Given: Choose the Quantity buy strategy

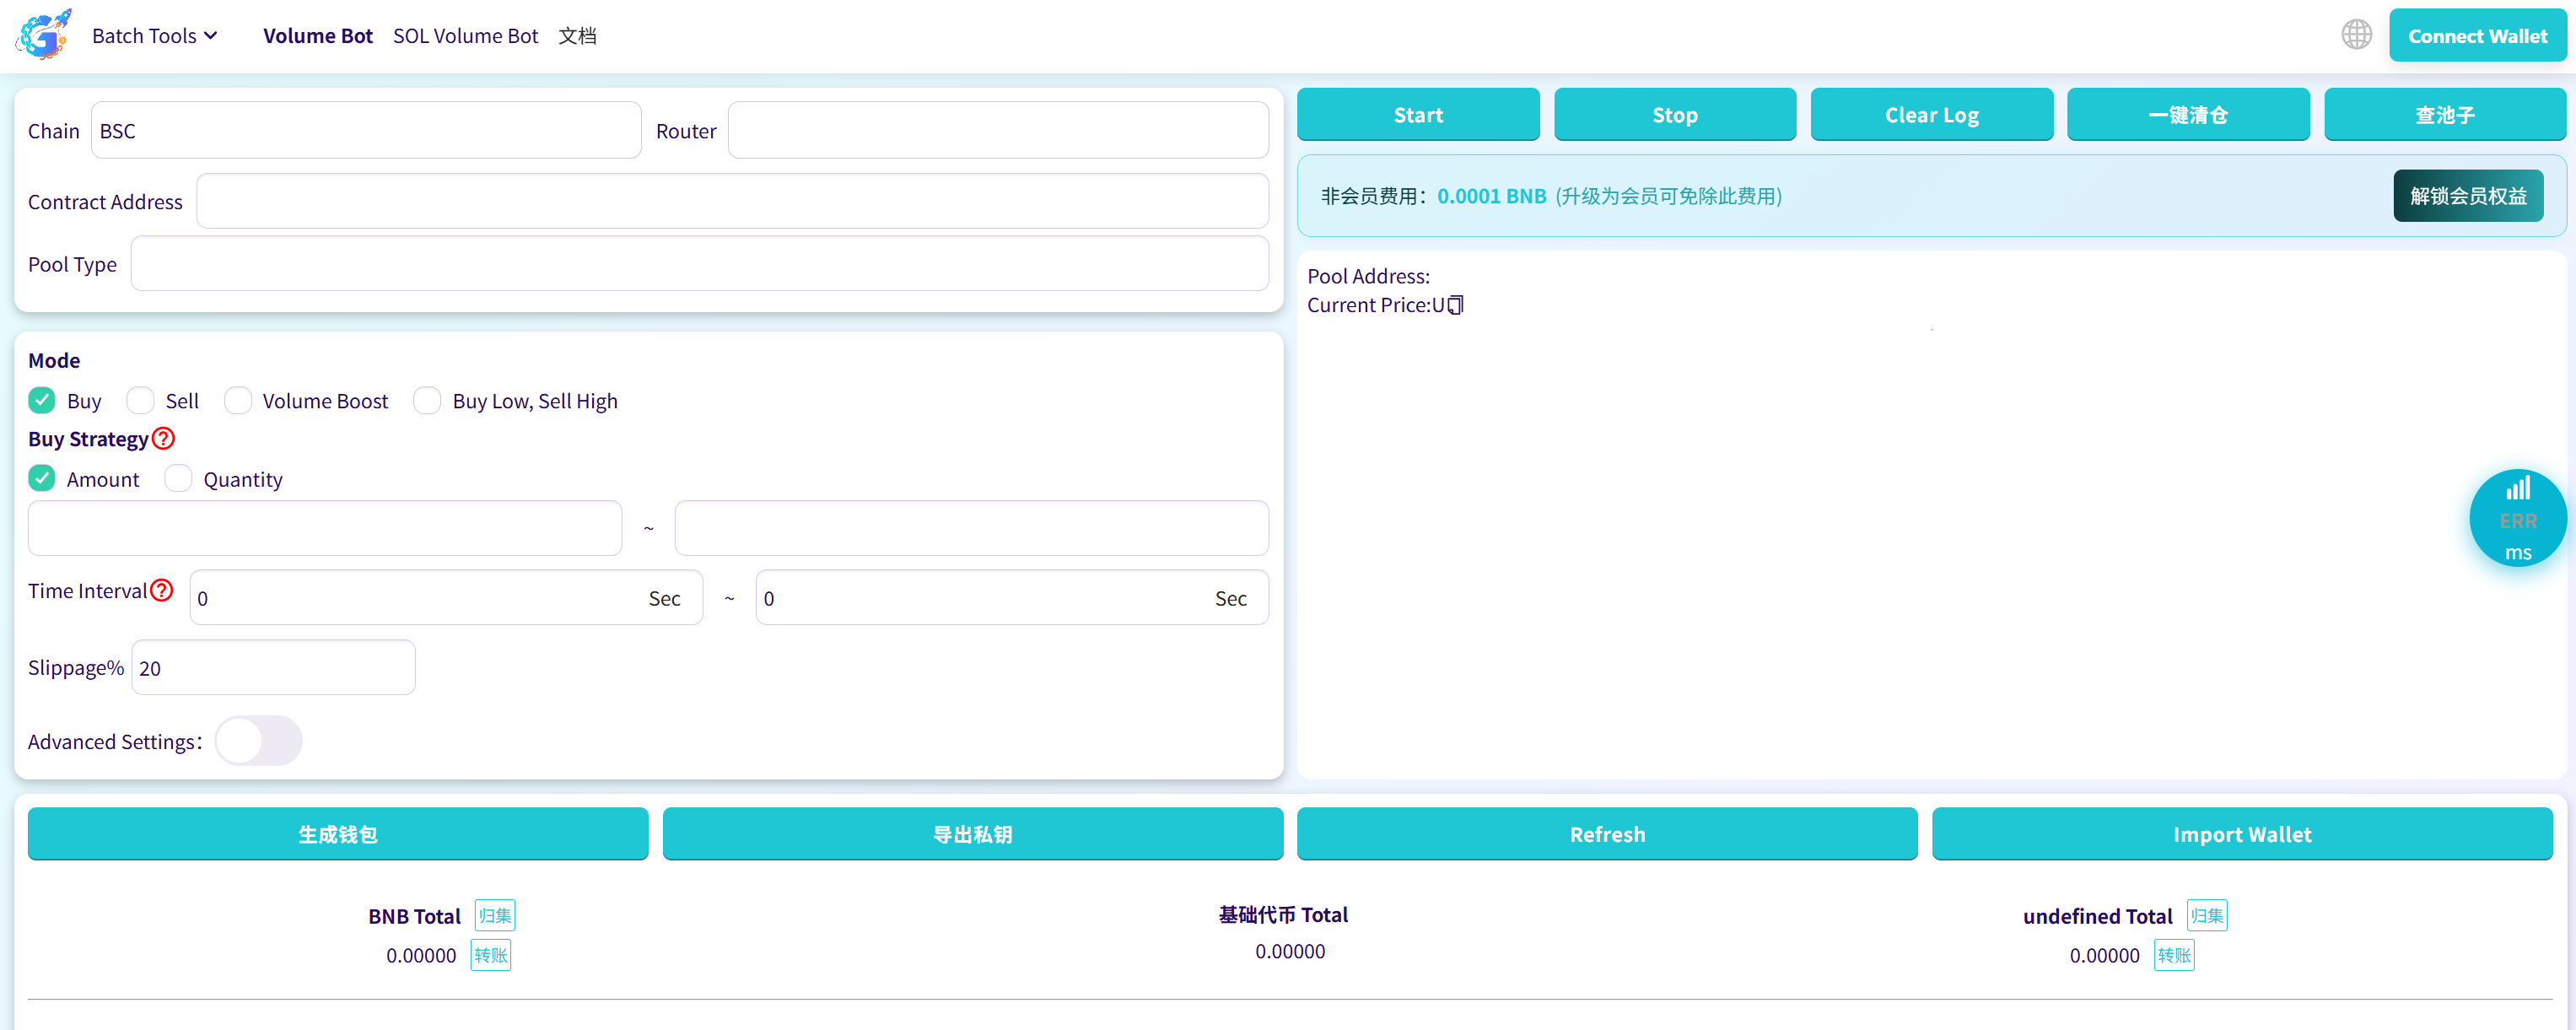Looking at the screenshot, I should coord(178,479).
